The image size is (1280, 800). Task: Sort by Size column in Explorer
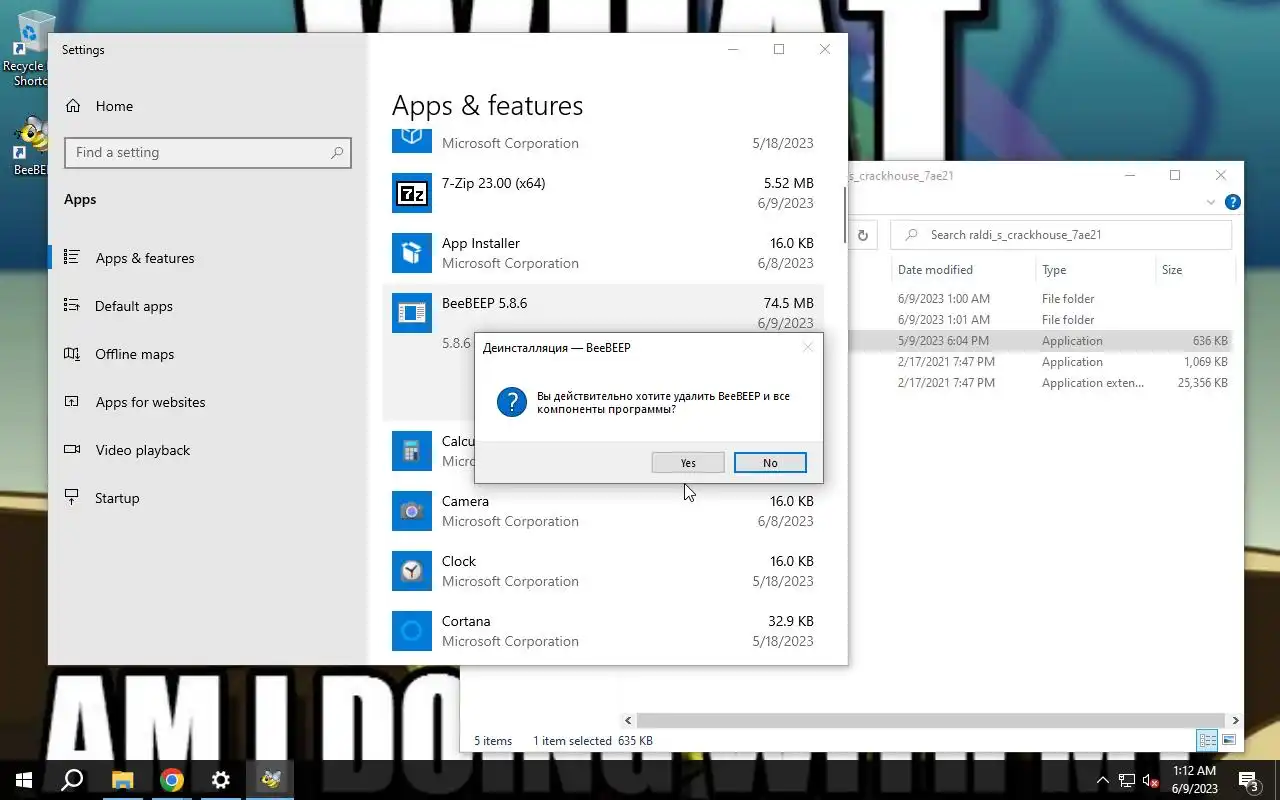click(x=1194, y=270)
